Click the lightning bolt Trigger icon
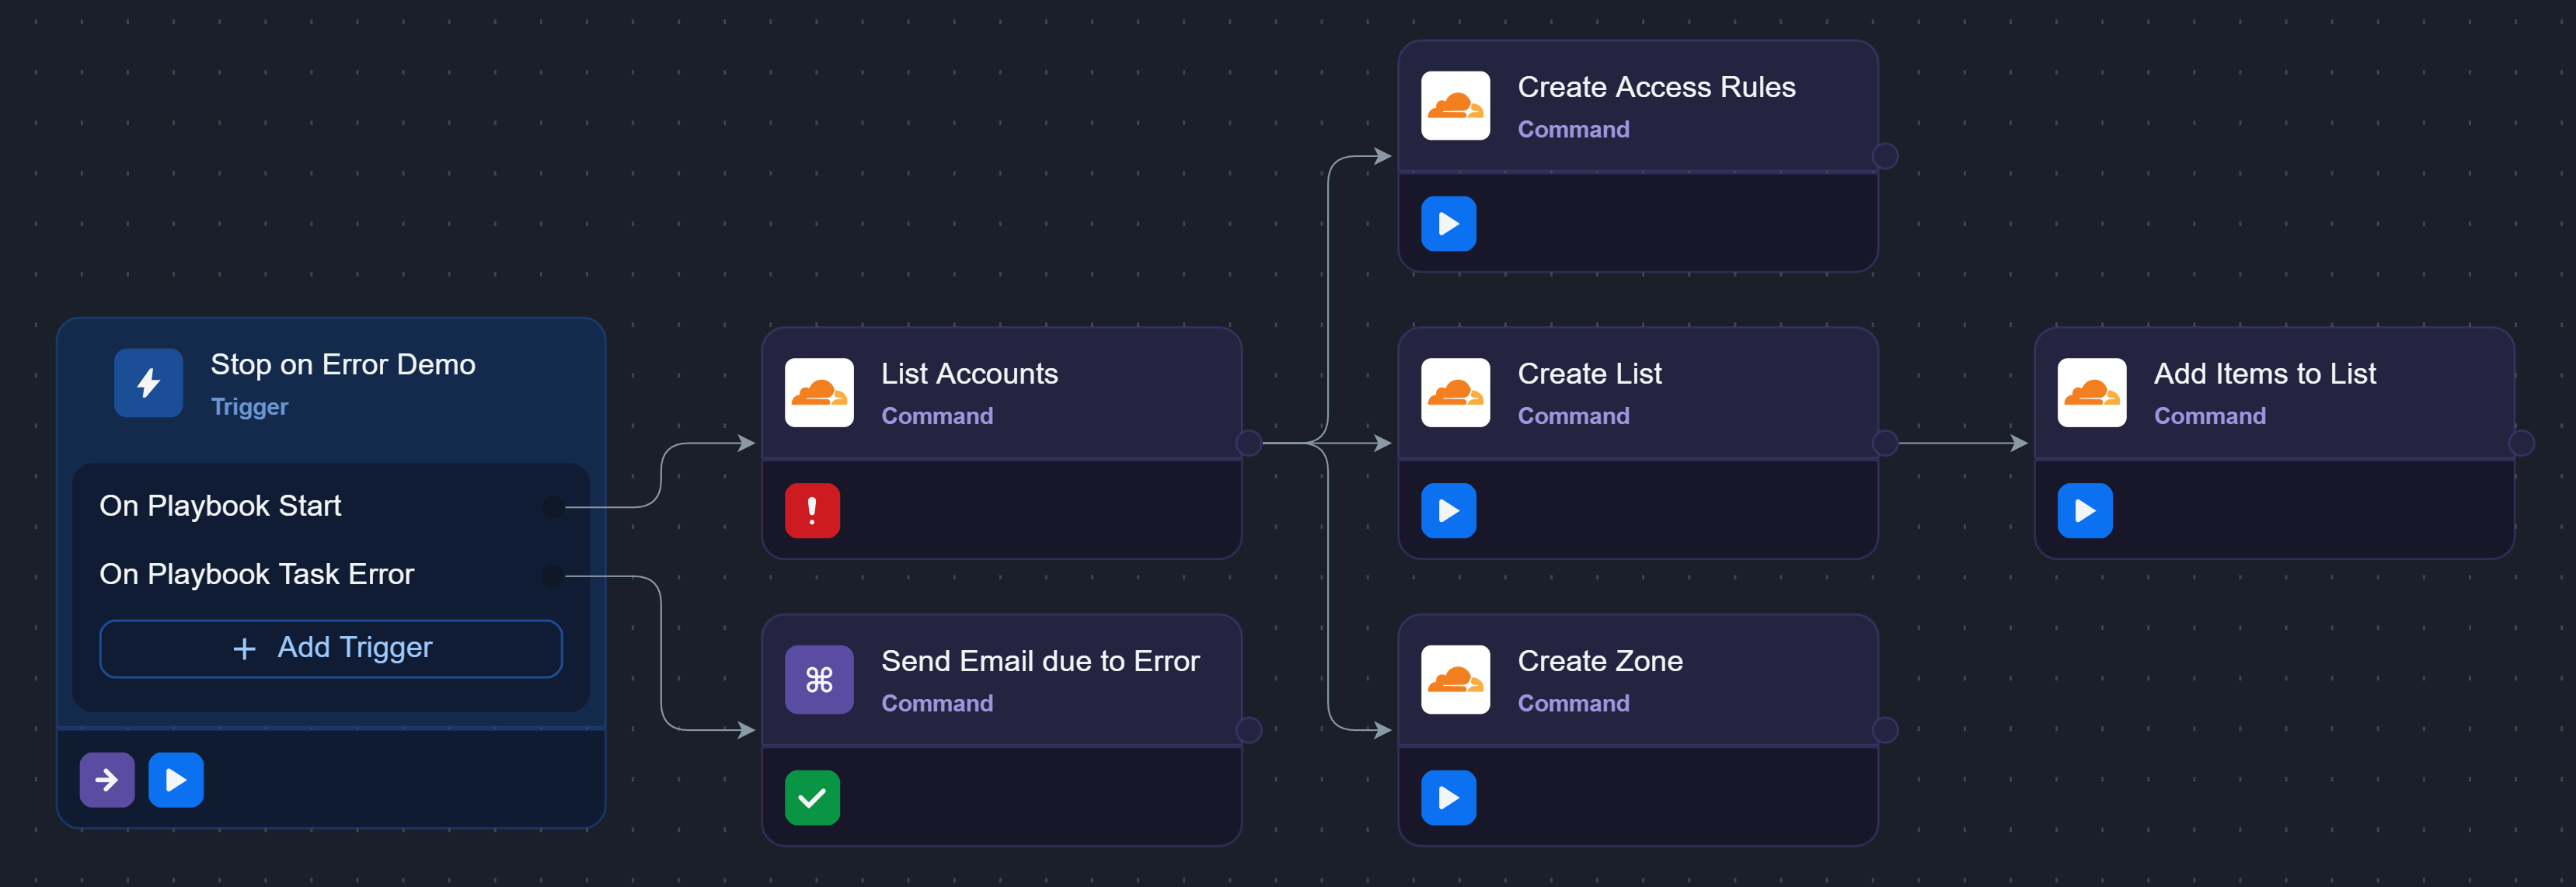 tap(148, 382)
